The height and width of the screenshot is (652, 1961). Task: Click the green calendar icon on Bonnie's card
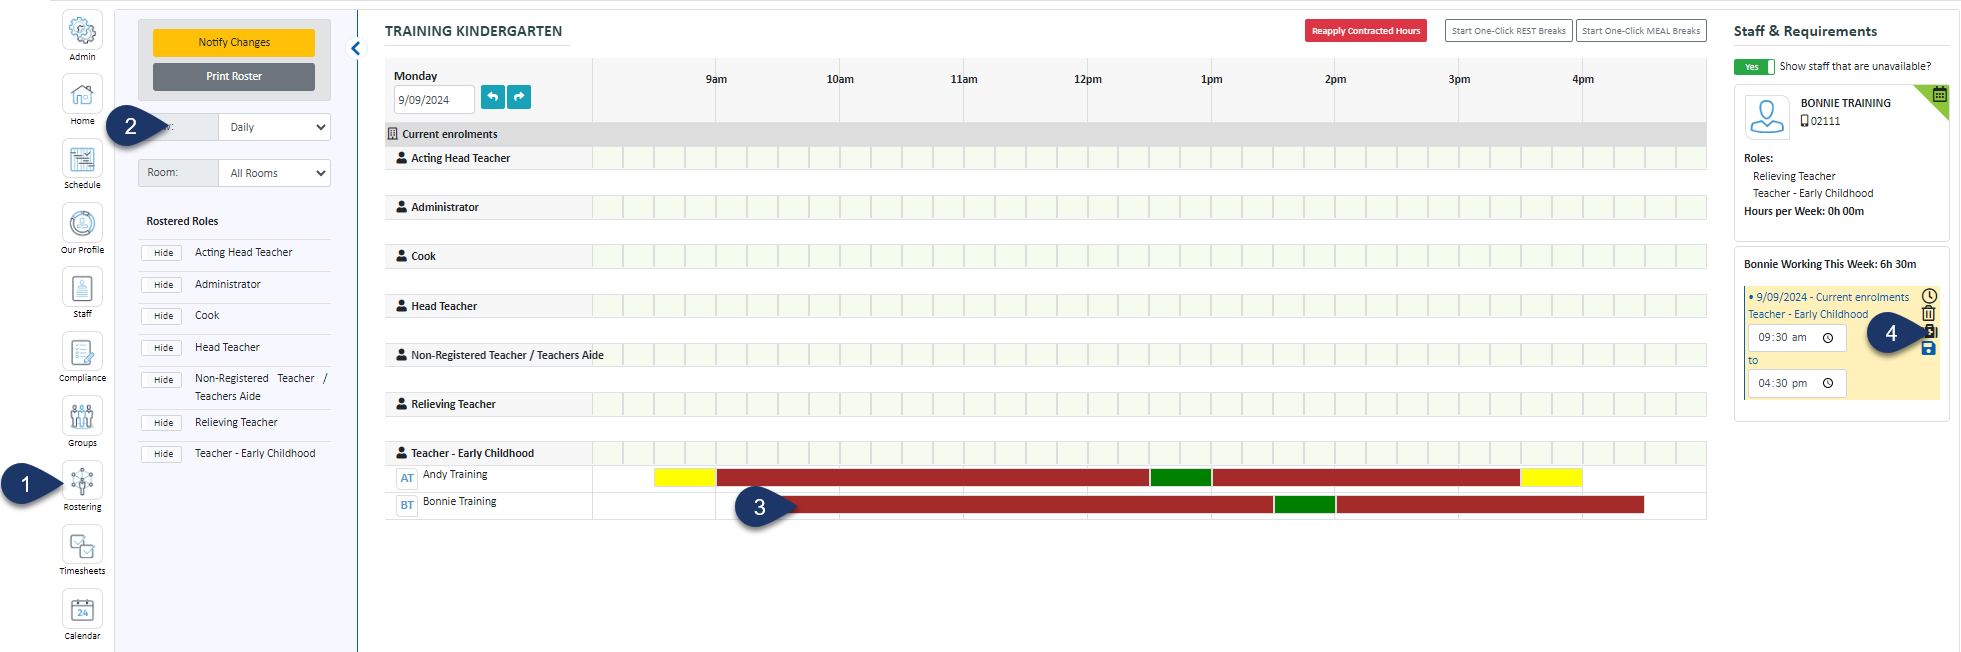tap(1940, 95)
